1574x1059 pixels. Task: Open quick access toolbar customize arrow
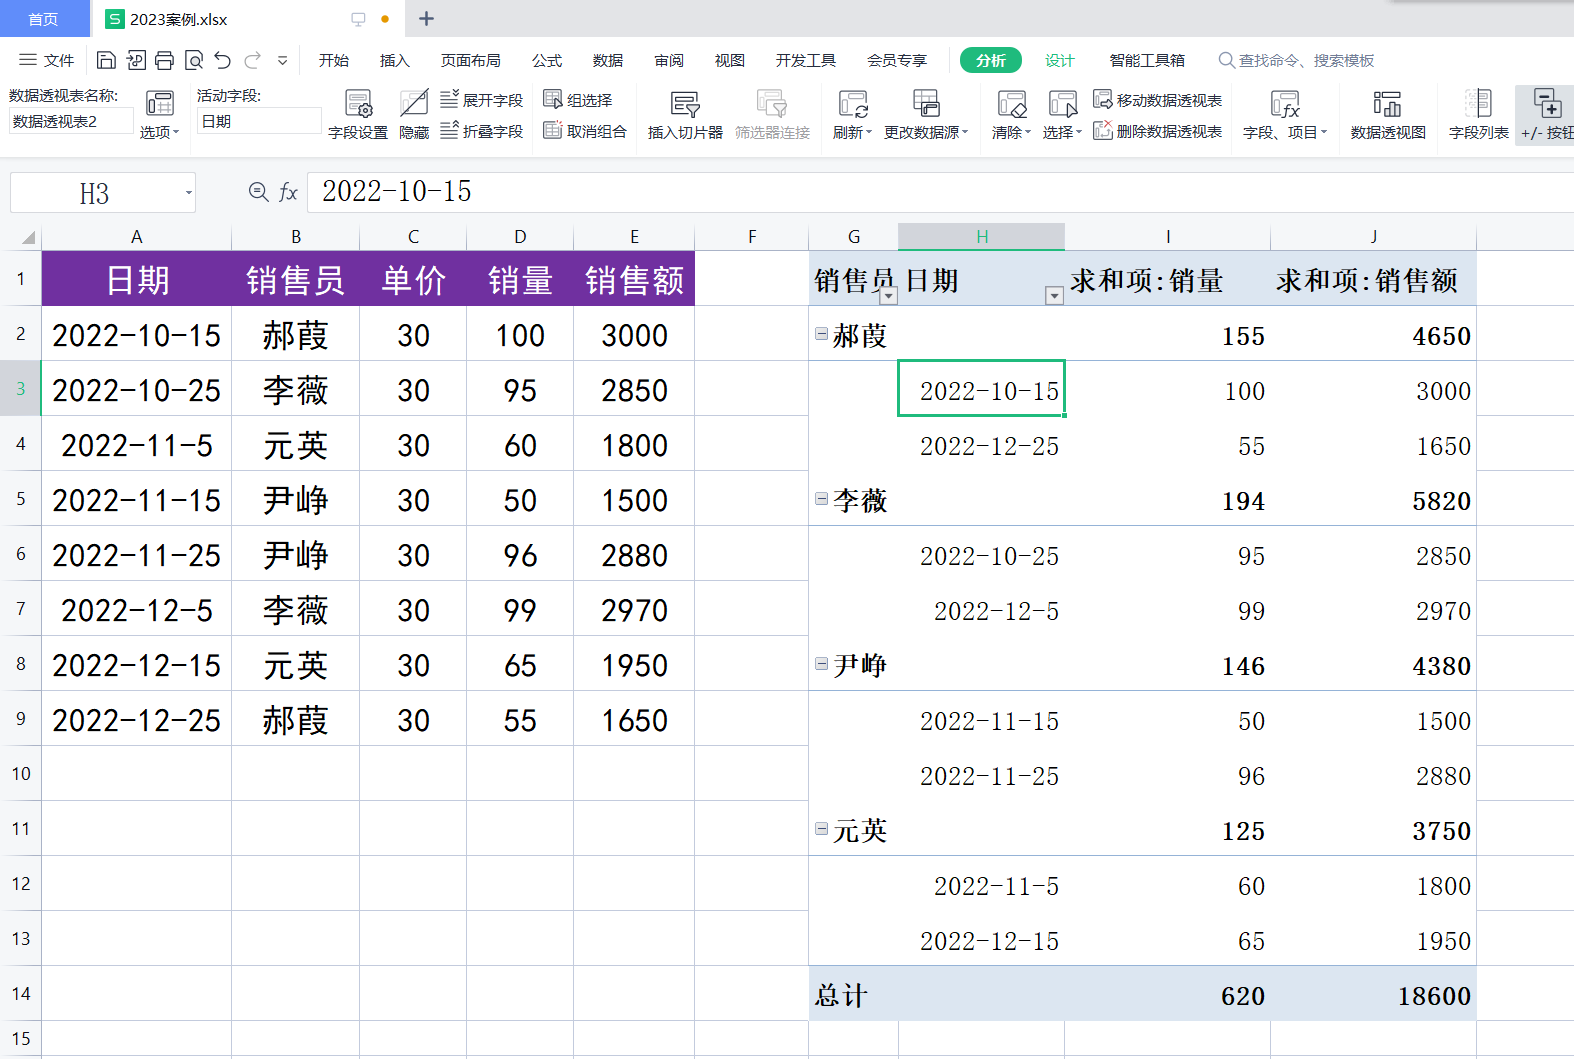click(x=283, y=60)
